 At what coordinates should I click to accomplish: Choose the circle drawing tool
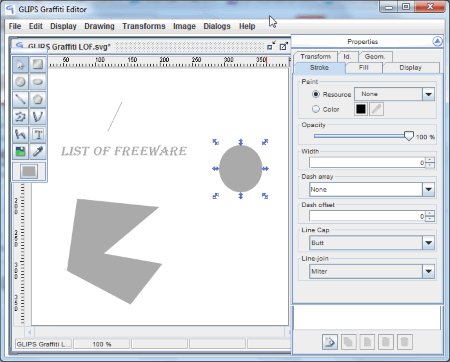(x=20, y=82)
